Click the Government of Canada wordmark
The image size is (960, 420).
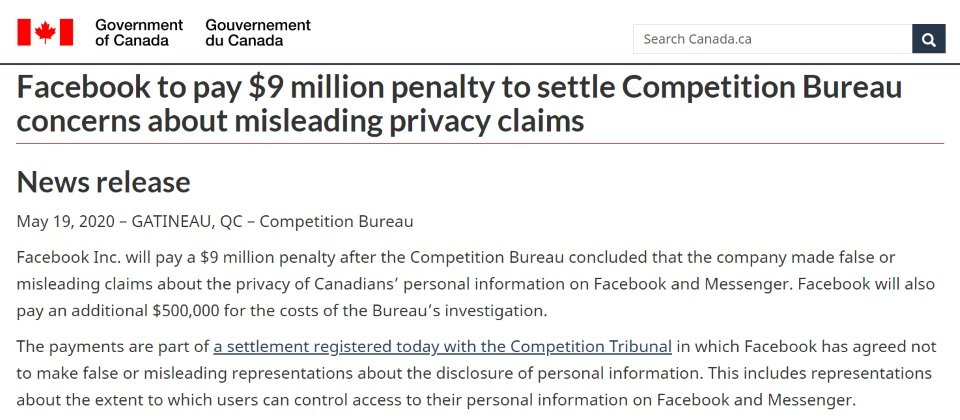[139, 32]
